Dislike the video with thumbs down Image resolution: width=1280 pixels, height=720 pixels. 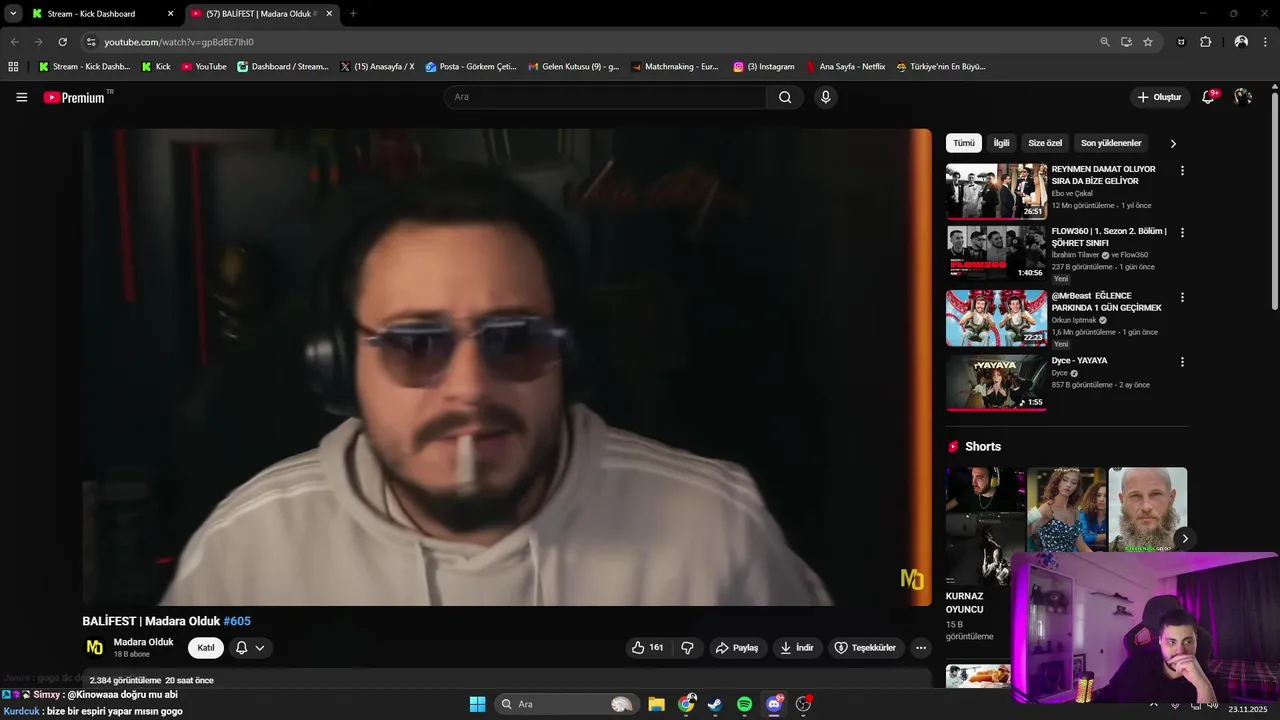coord(687,648)
